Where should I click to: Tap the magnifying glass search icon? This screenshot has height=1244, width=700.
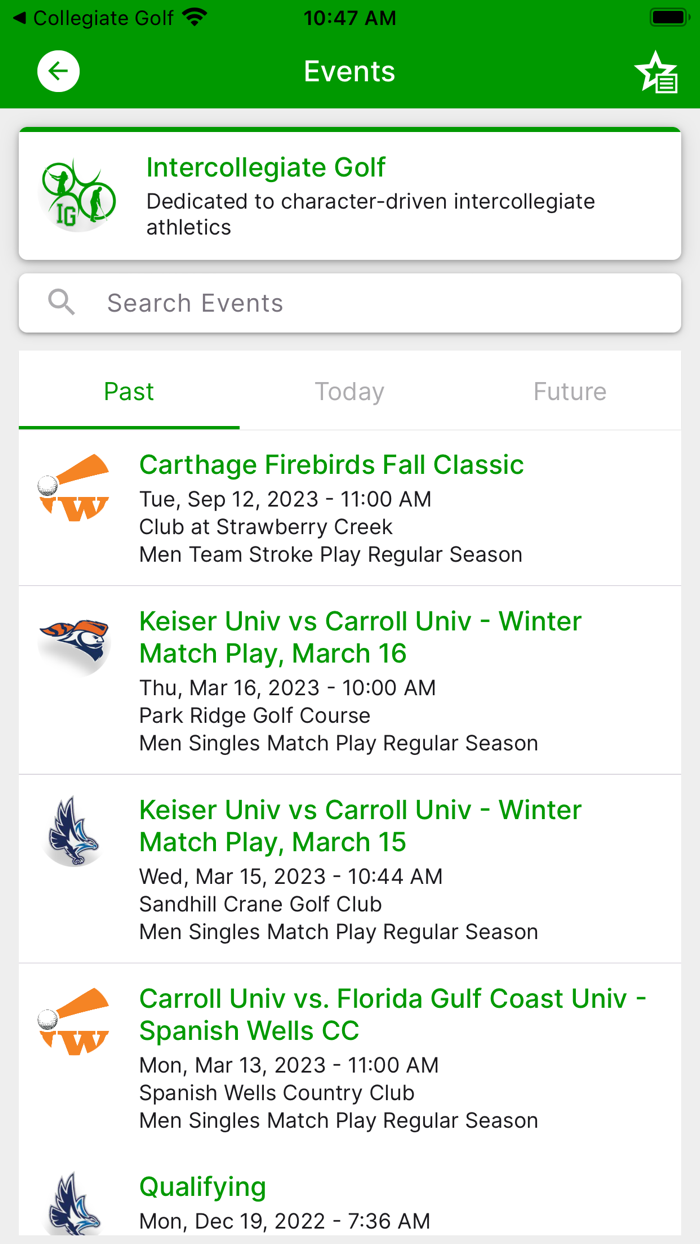point(61,302)
